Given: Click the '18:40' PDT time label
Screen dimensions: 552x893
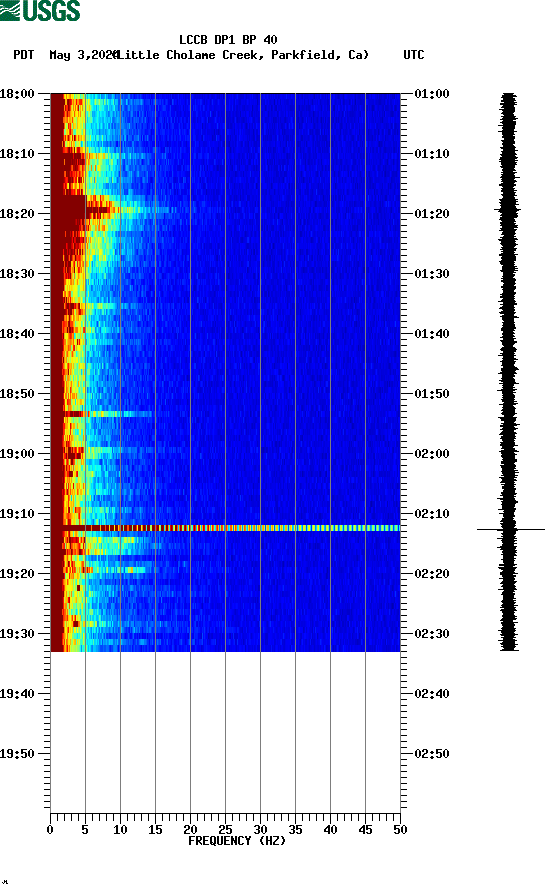Looking at the screenshot, I should click(x=18, y=334).
